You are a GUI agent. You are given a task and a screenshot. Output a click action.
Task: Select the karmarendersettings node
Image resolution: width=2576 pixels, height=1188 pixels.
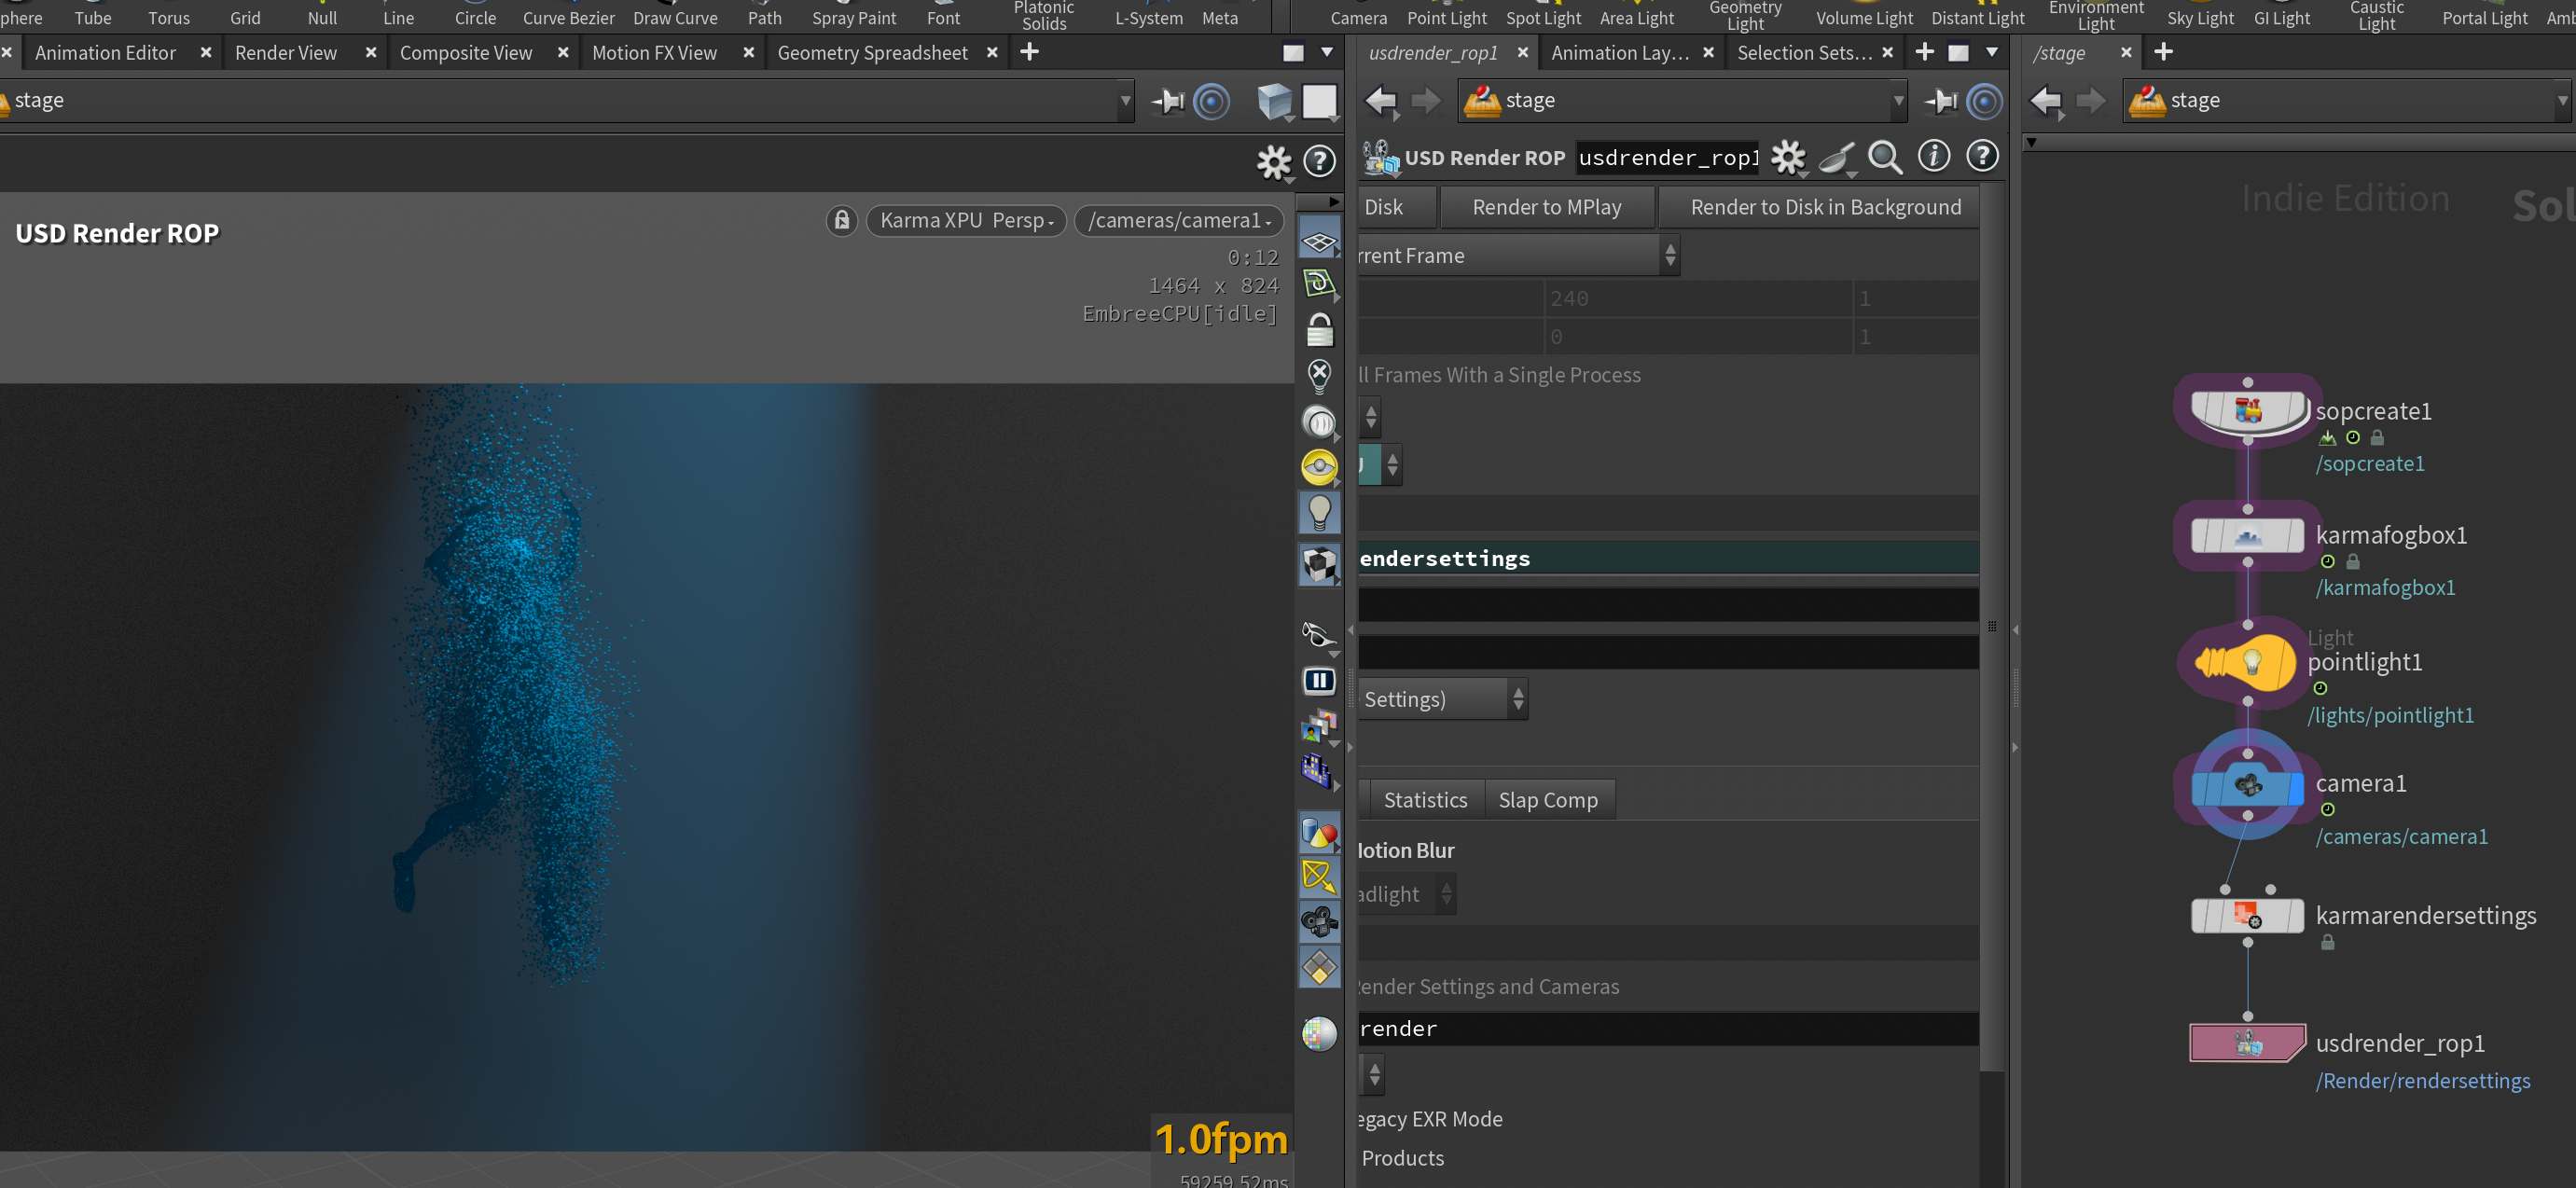pyautogui.click(x=2247, y=915)
